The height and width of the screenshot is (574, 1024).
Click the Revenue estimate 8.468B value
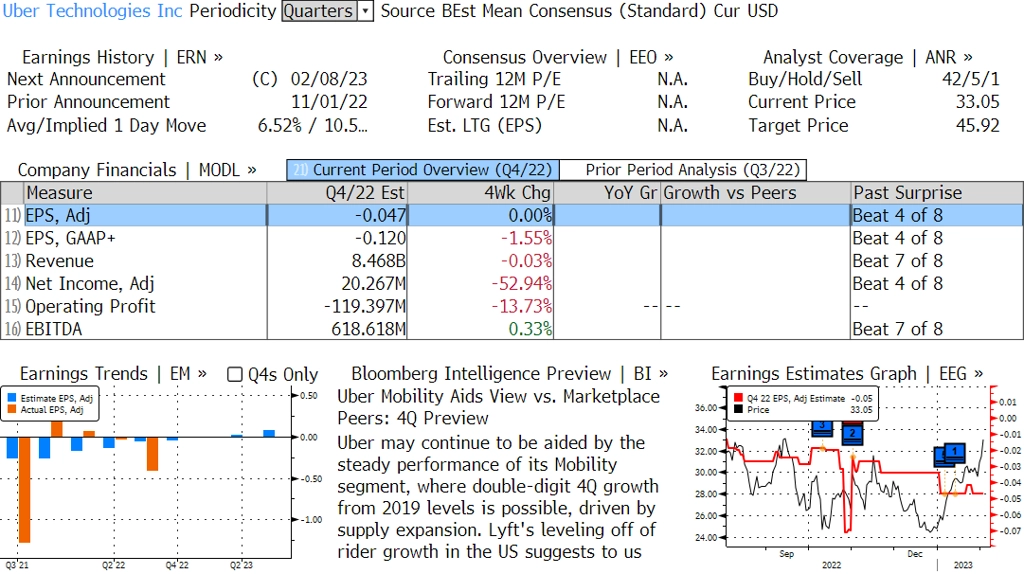[x=378, y=261]
